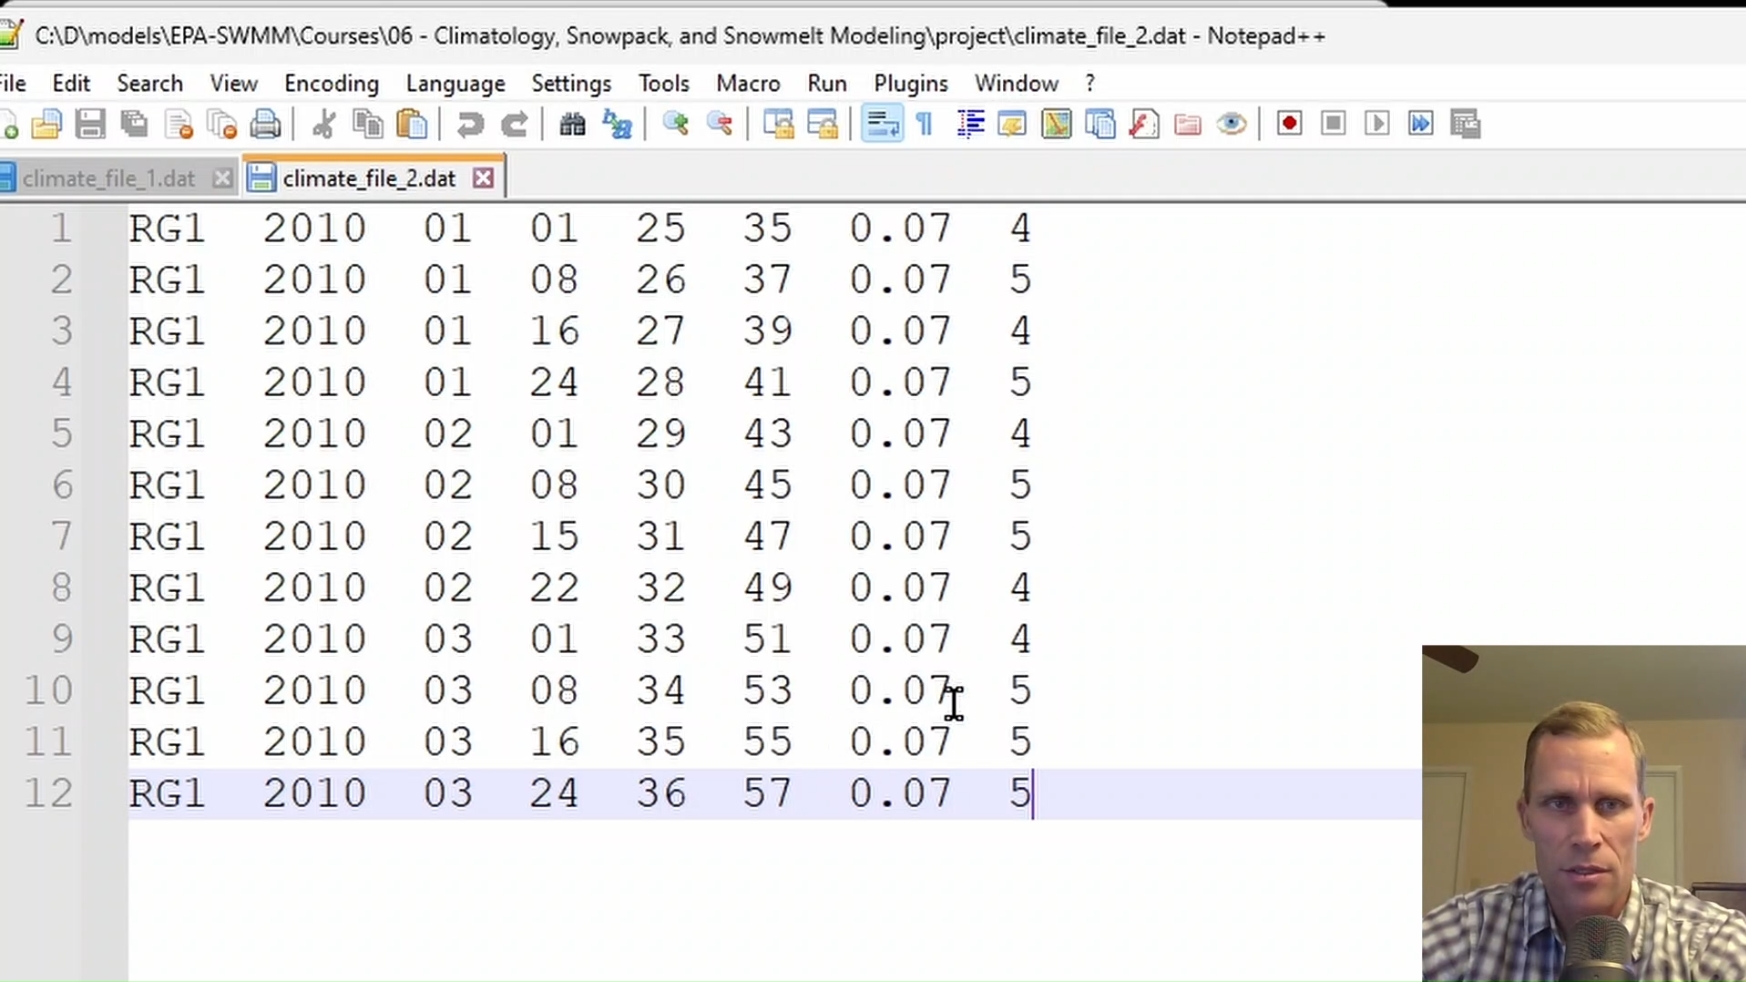The image size is (1746, 982).
Task: Click the Undo arrow icon
Action: (x=470, y=124)
